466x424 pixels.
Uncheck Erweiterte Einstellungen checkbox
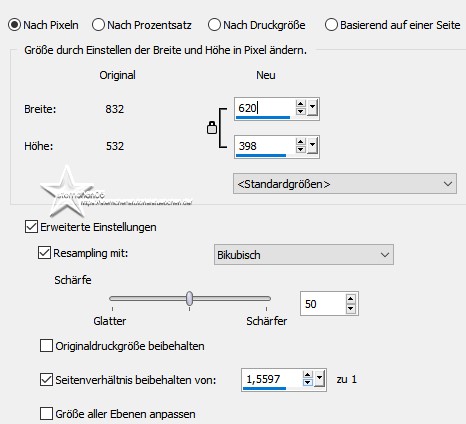click(x=31, y=227)
